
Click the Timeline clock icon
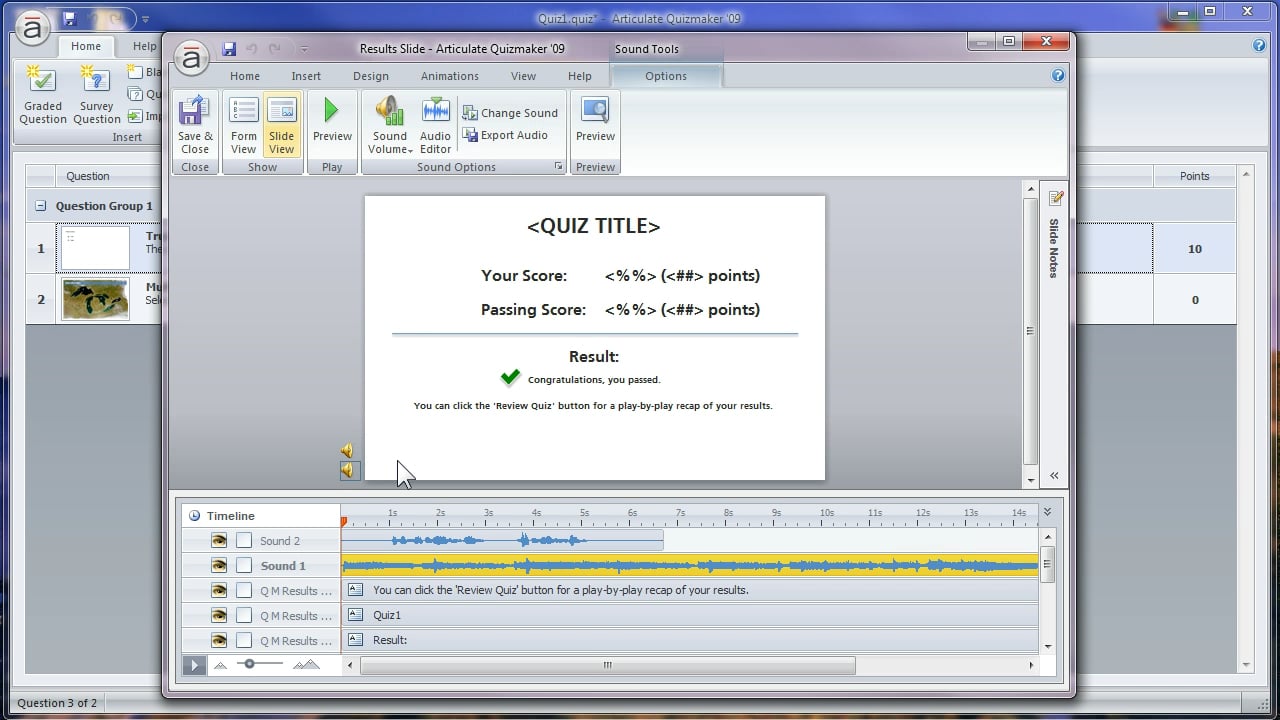[x=194, y=516]
